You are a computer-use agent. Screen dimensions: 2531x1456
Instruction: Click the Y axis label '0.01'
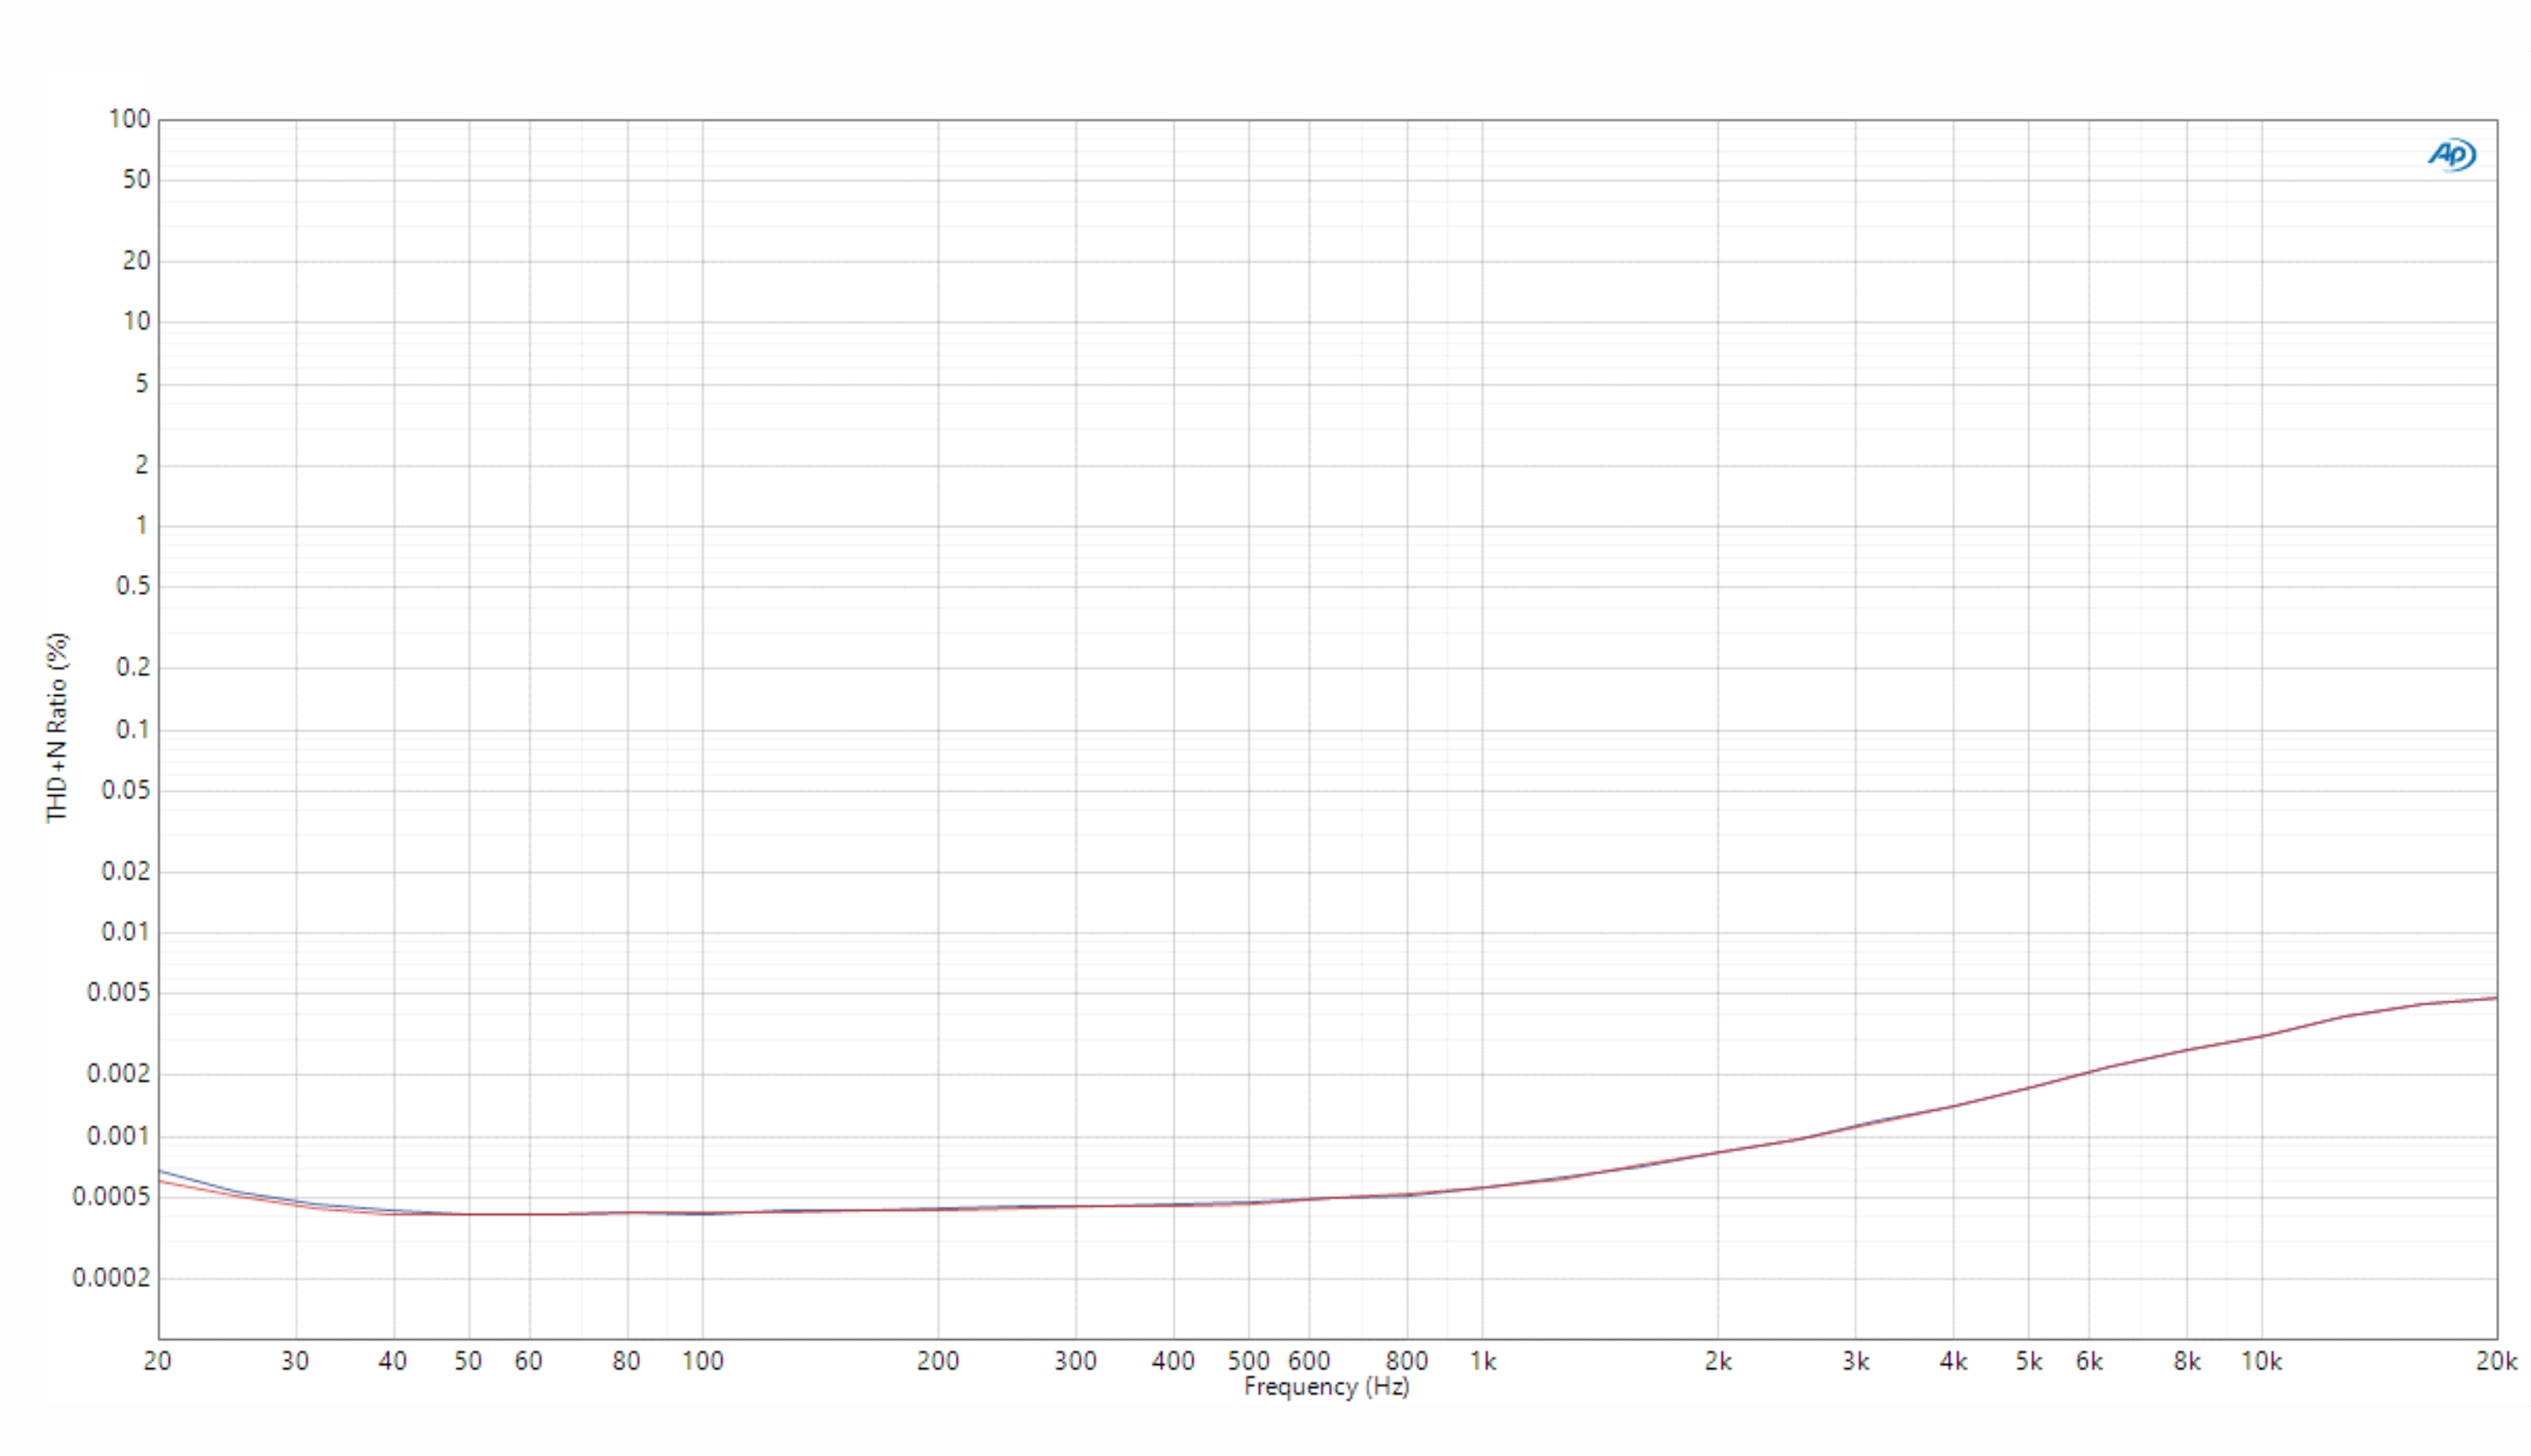125,932
